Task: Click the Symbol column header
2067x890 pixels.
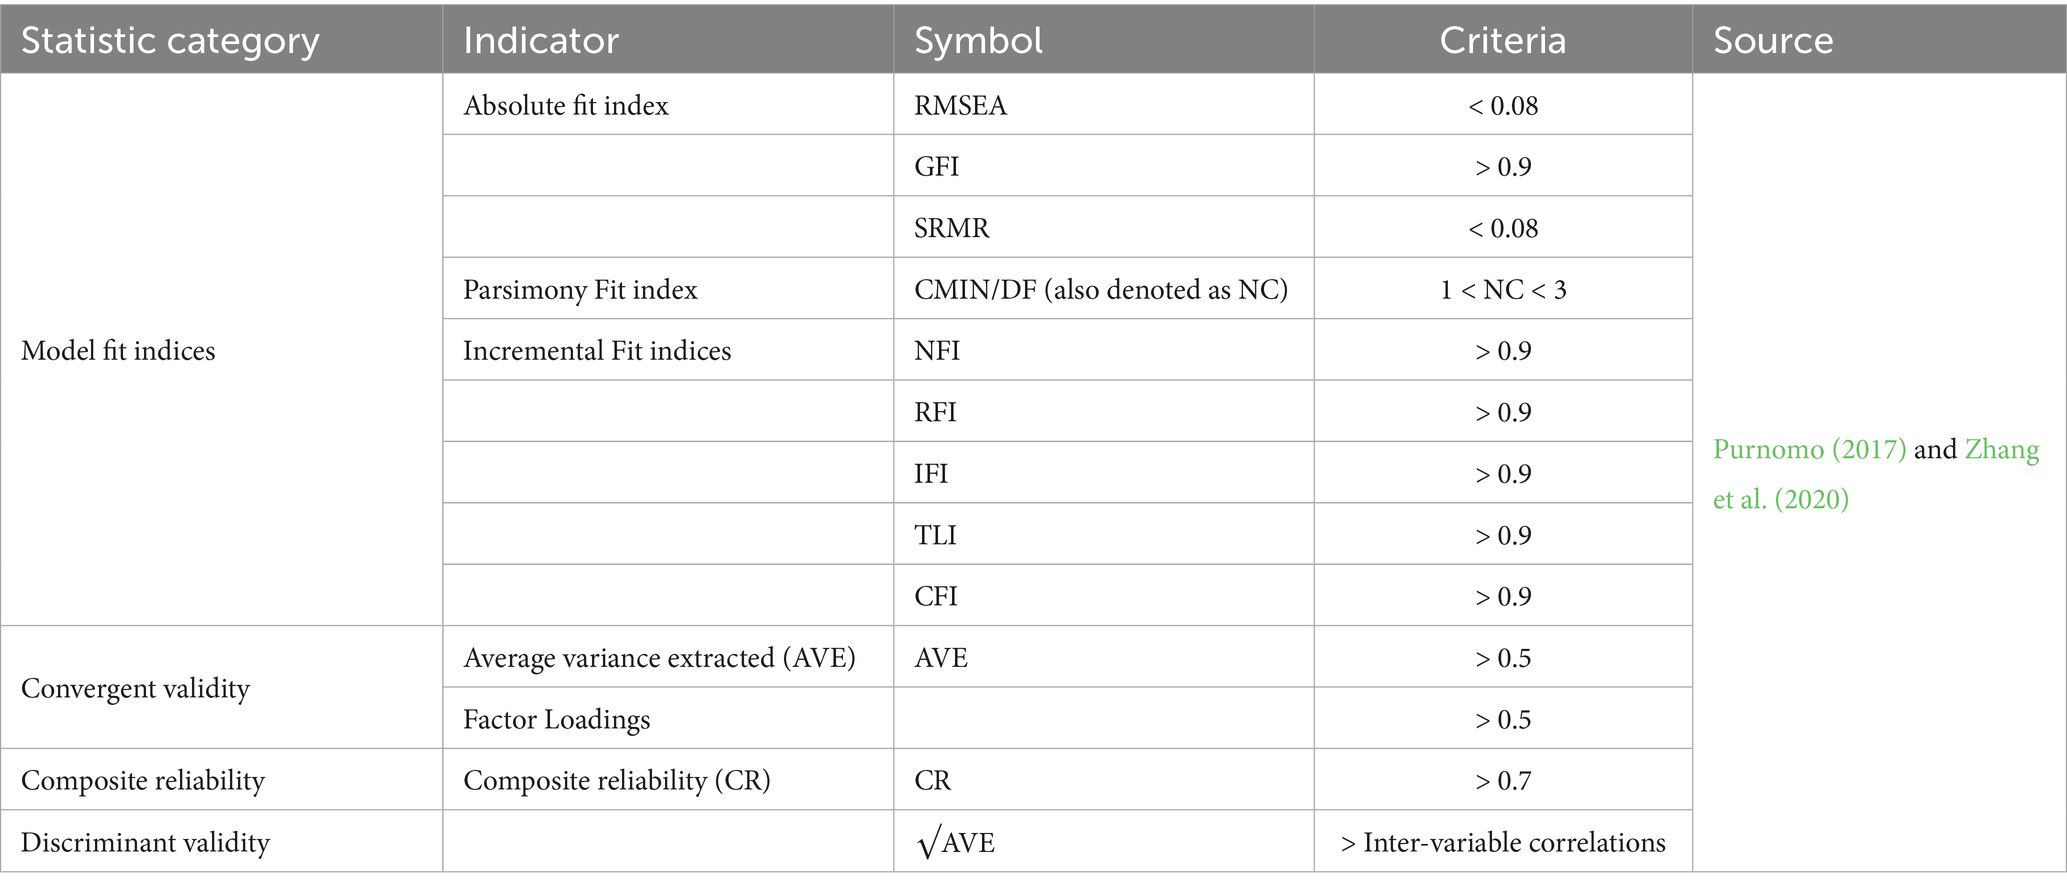Action: tap(978, 41)
